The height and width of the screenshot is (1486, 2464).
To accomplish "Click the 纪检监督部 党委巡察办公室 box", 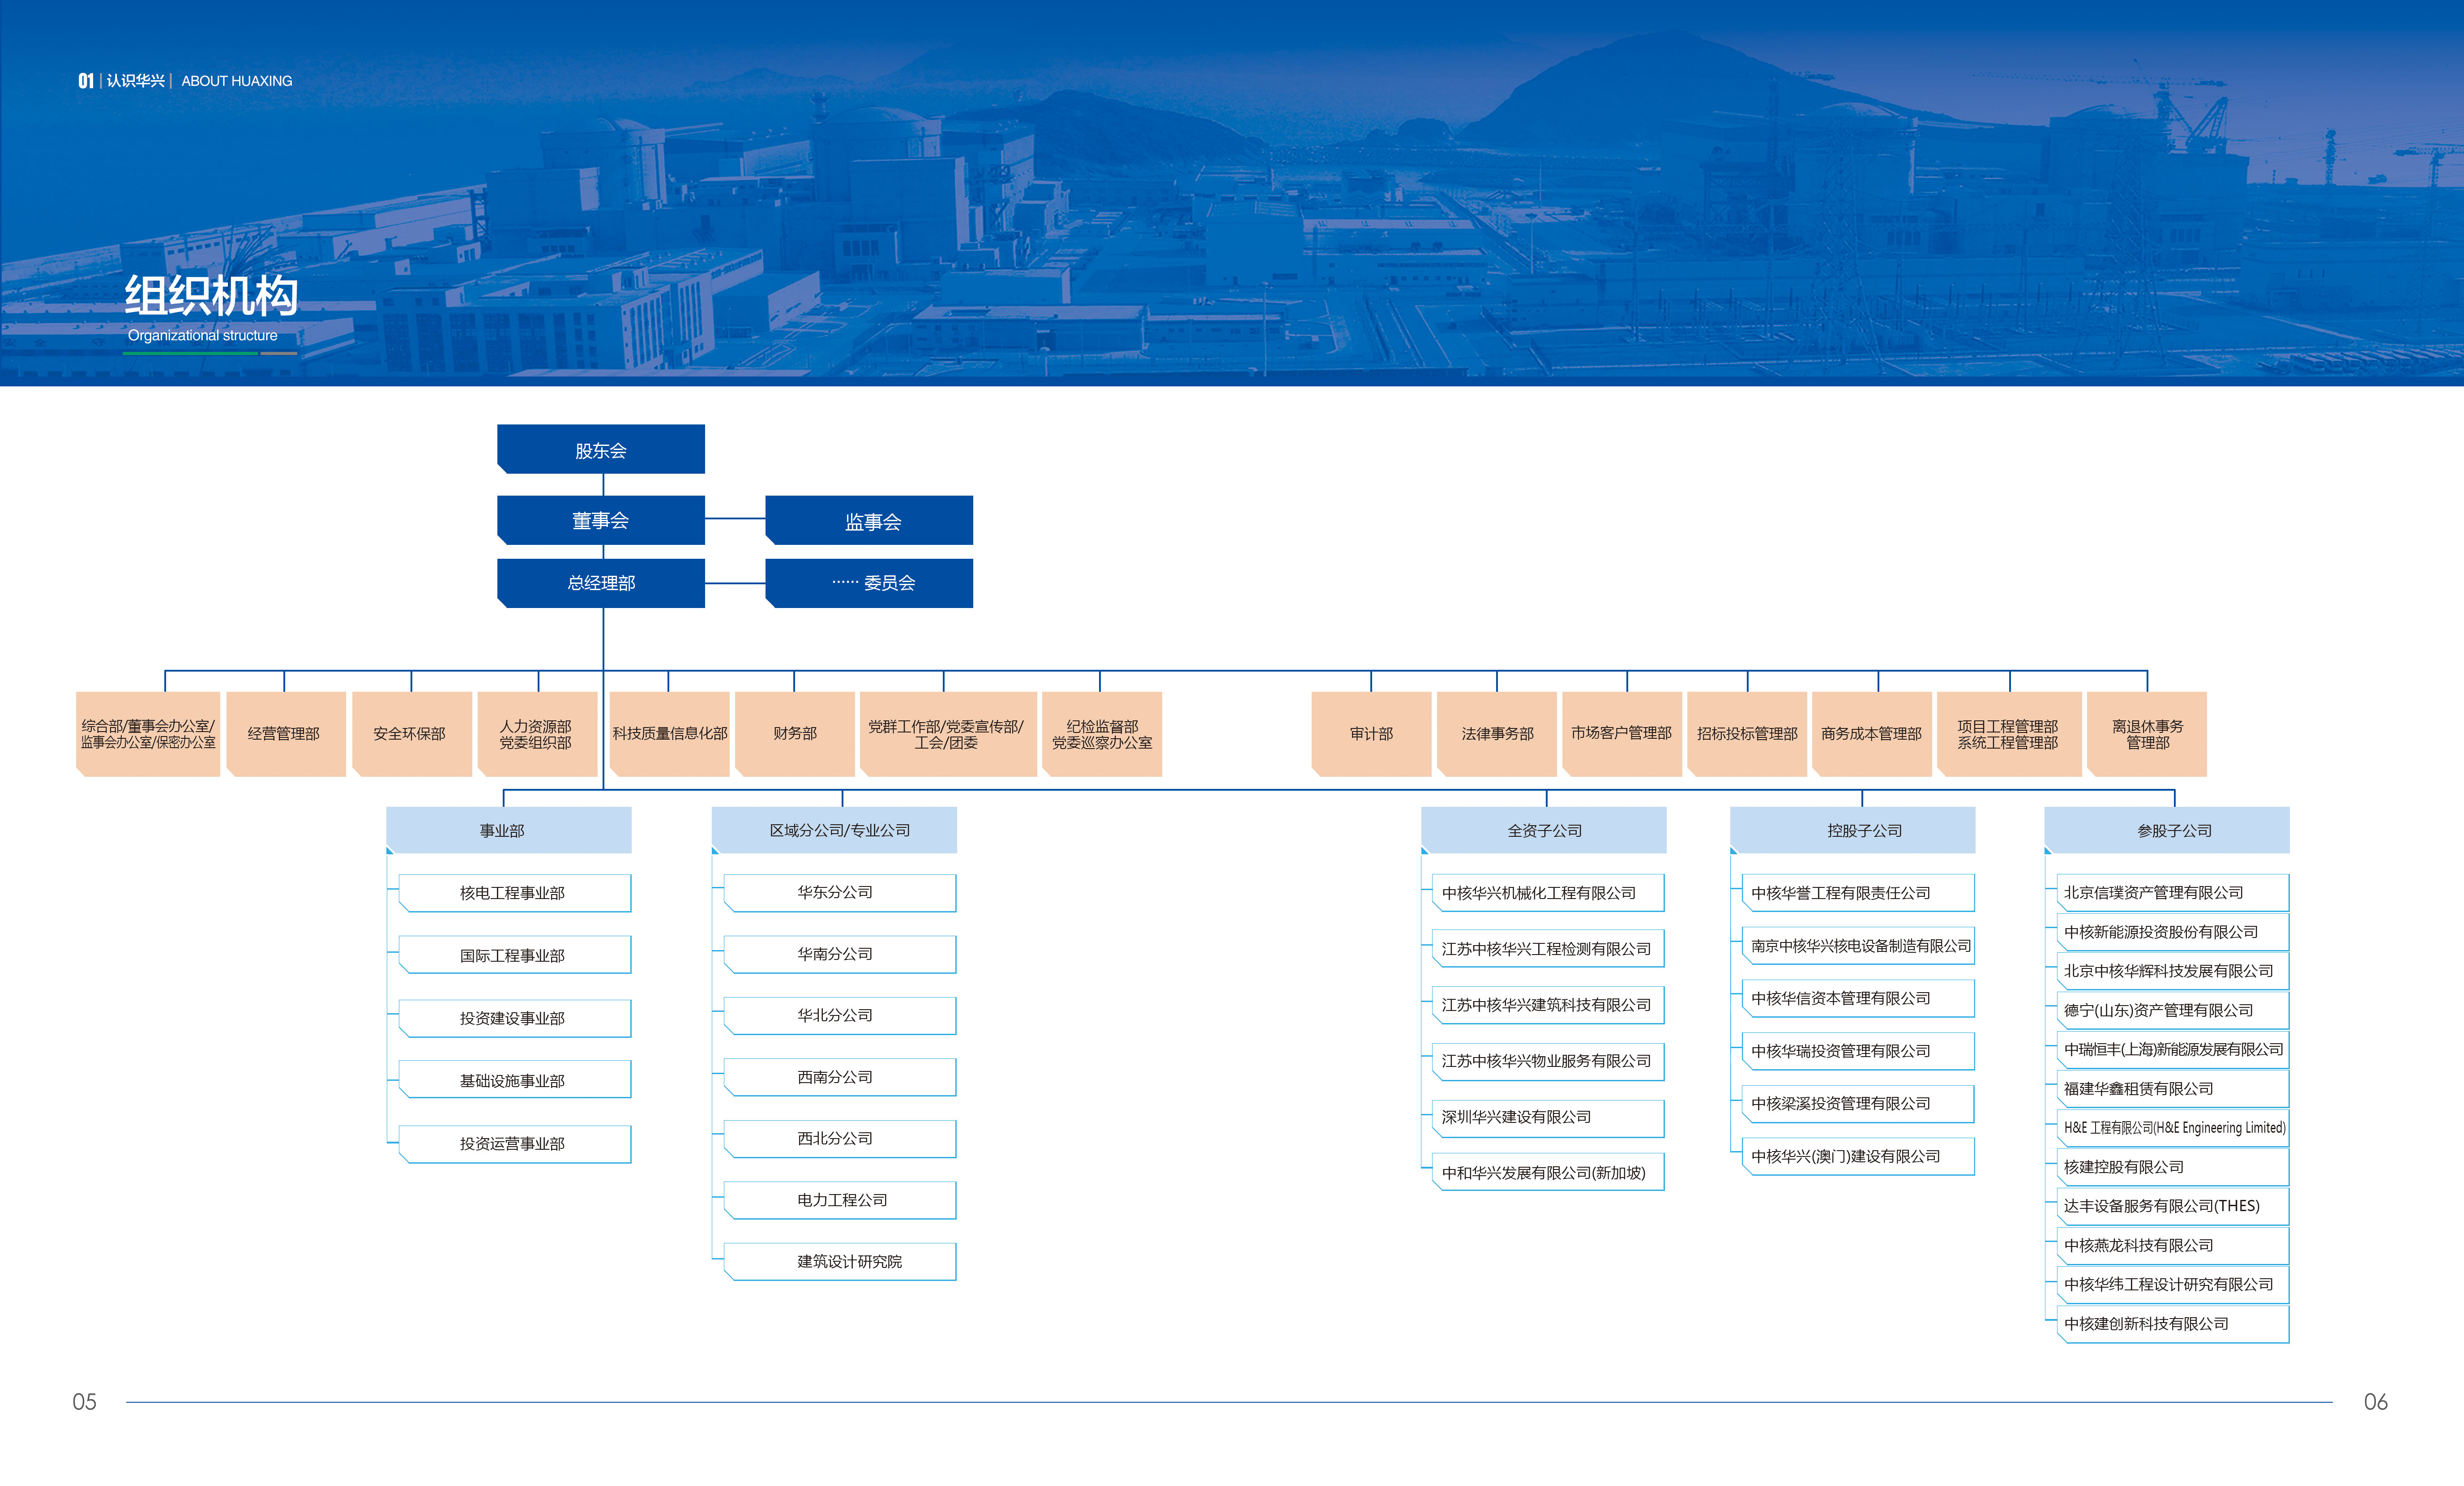I will point(1102,733).
